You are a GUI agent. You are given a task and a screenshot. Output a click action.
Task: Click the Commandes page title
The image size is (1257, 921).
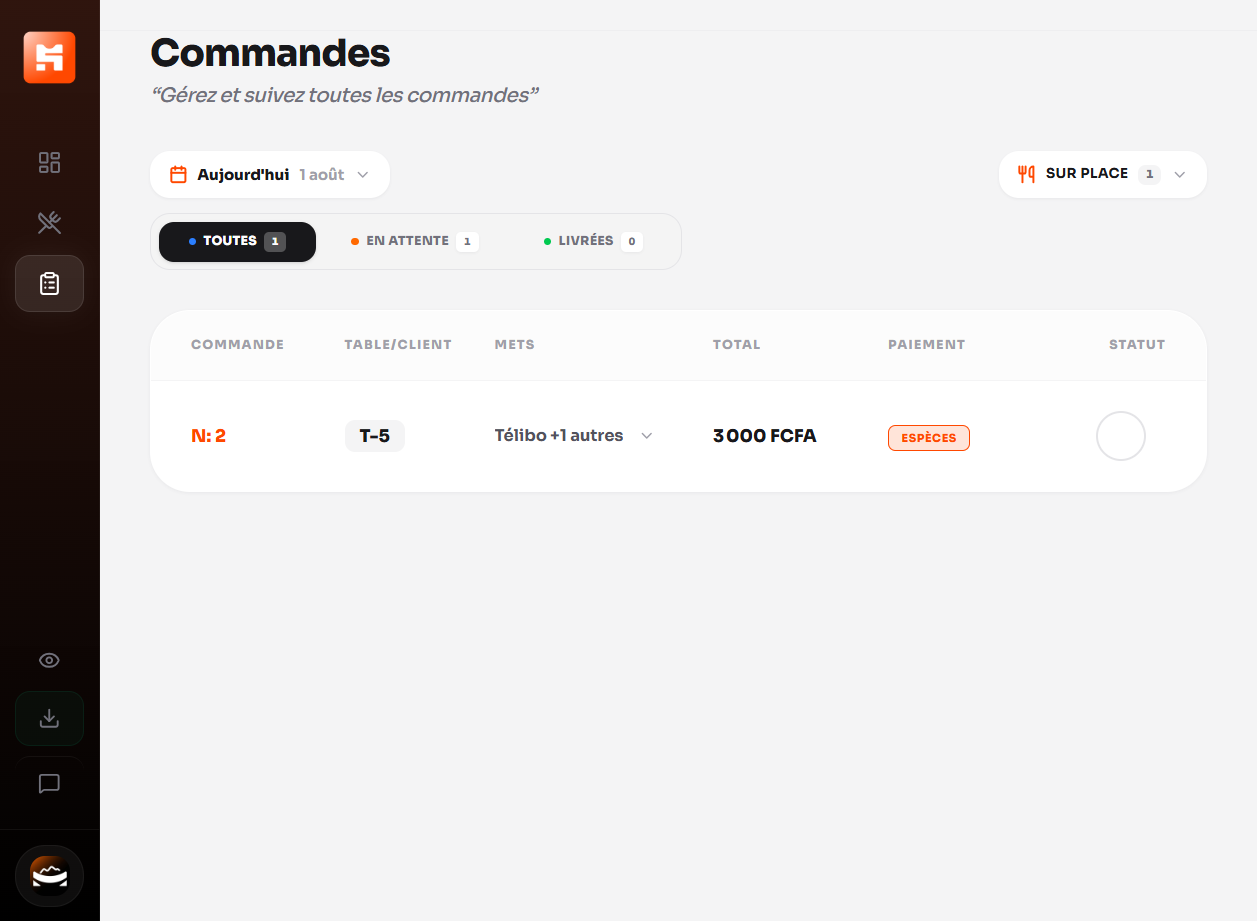(x=270, y=52)
